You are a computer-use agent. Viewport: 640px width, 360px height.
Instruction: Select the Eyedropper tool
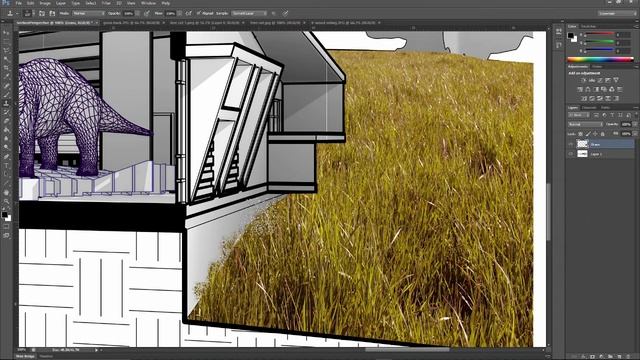6,76
